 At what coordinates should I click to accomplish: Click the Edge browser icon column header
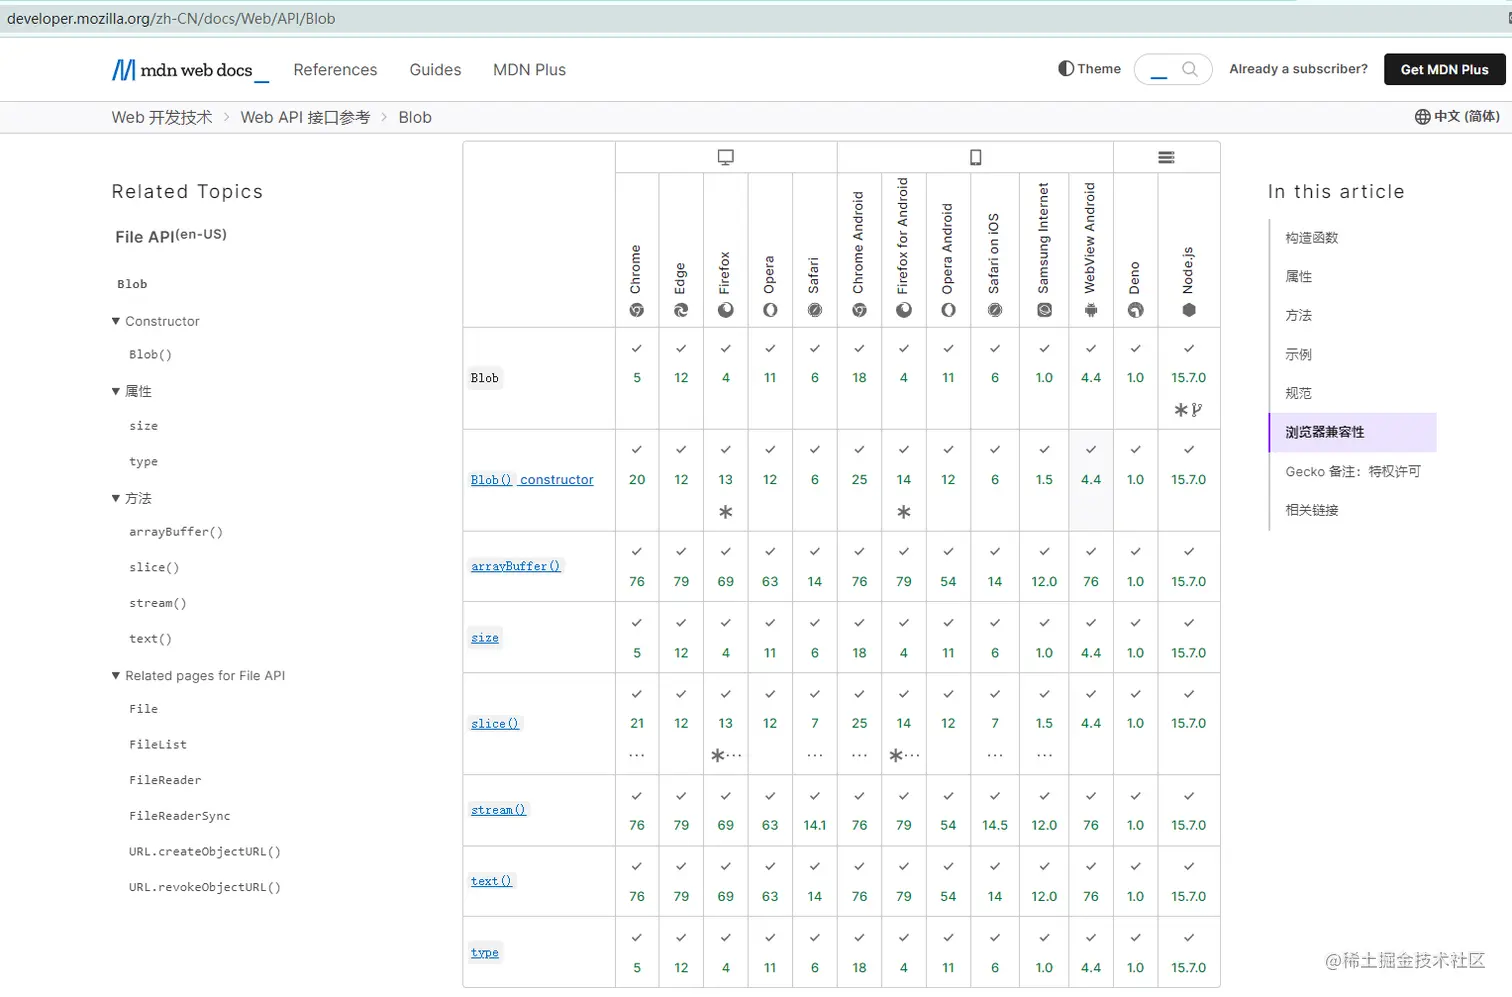[x=681, y=310]
